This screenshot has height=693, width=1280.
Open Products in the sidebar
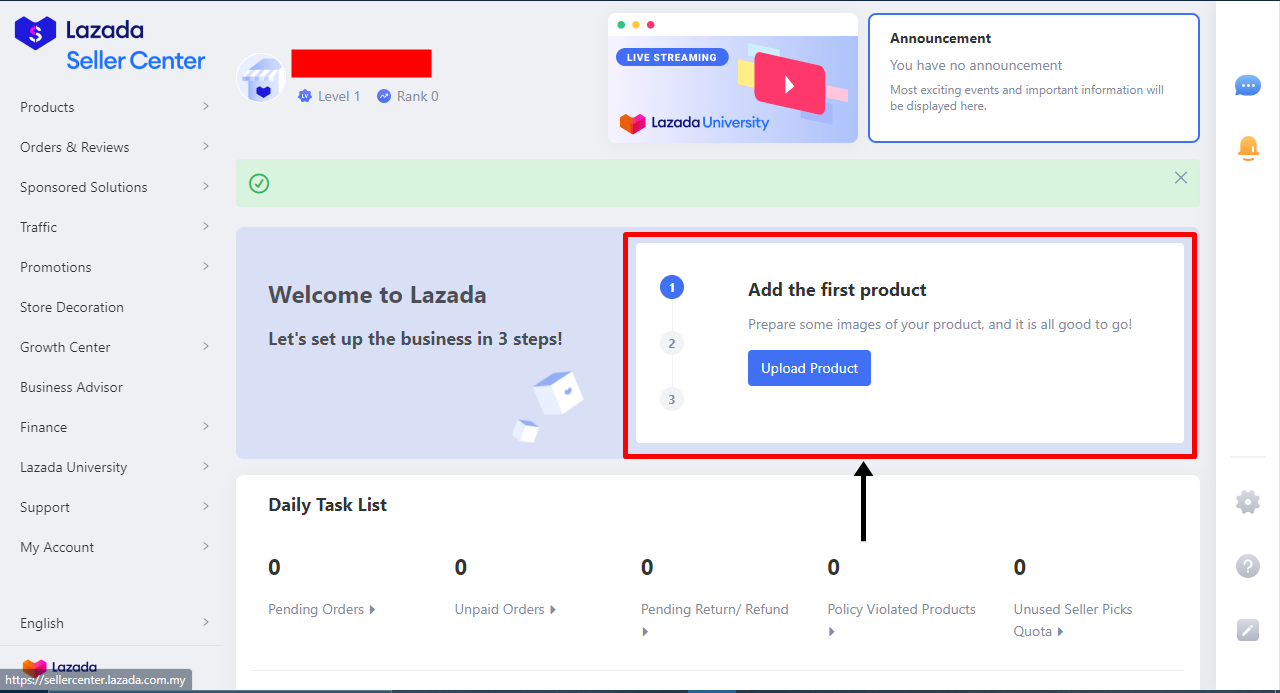coord(47,107)
